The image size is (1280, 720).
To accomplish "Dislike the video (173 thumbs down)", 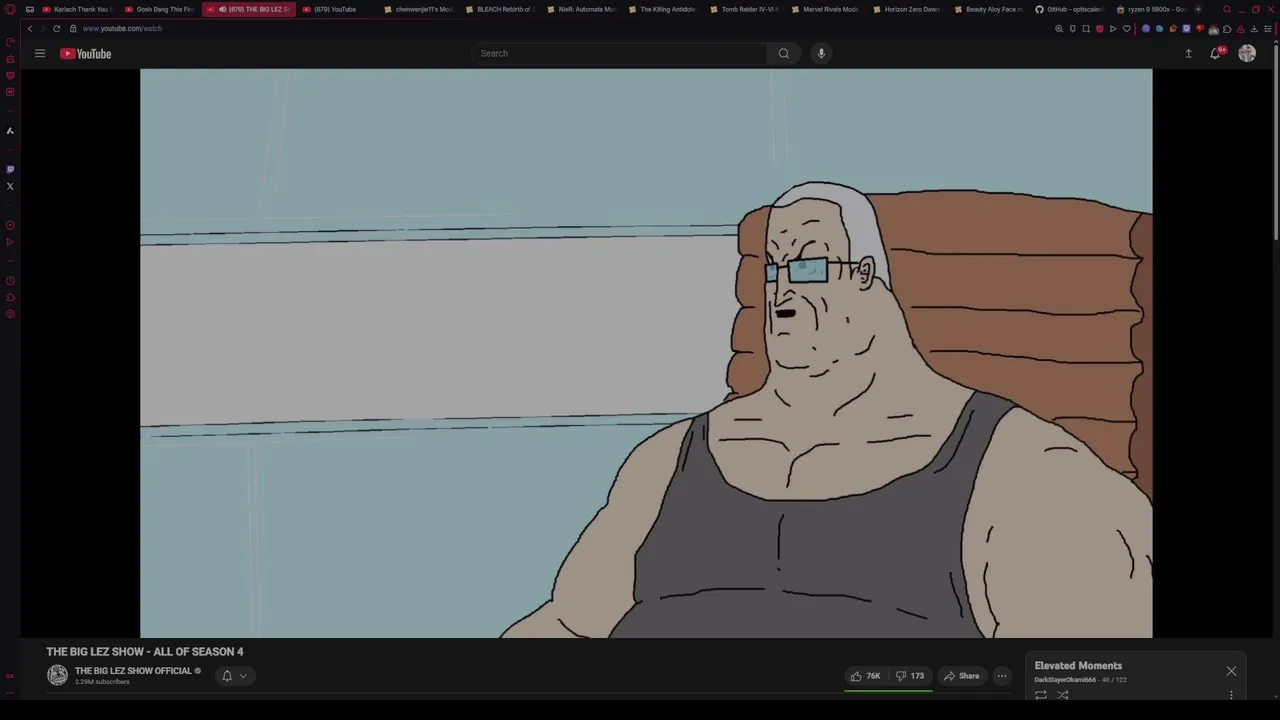I will 909,676.
